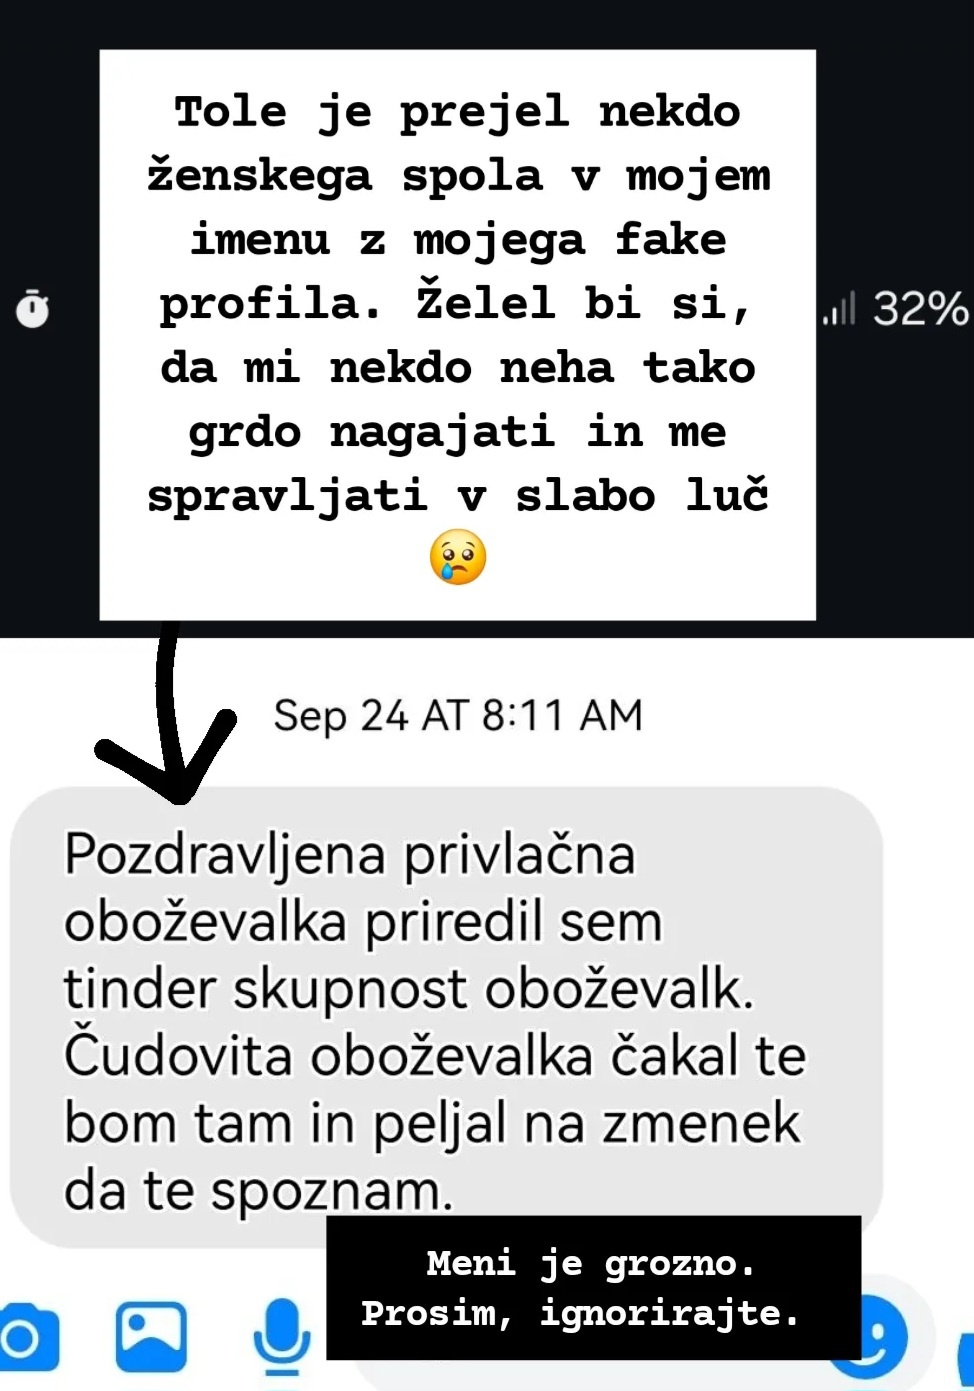974x1391 pixels.
Task: Tap the crying face emoji sticker
Action: point(458,557)
